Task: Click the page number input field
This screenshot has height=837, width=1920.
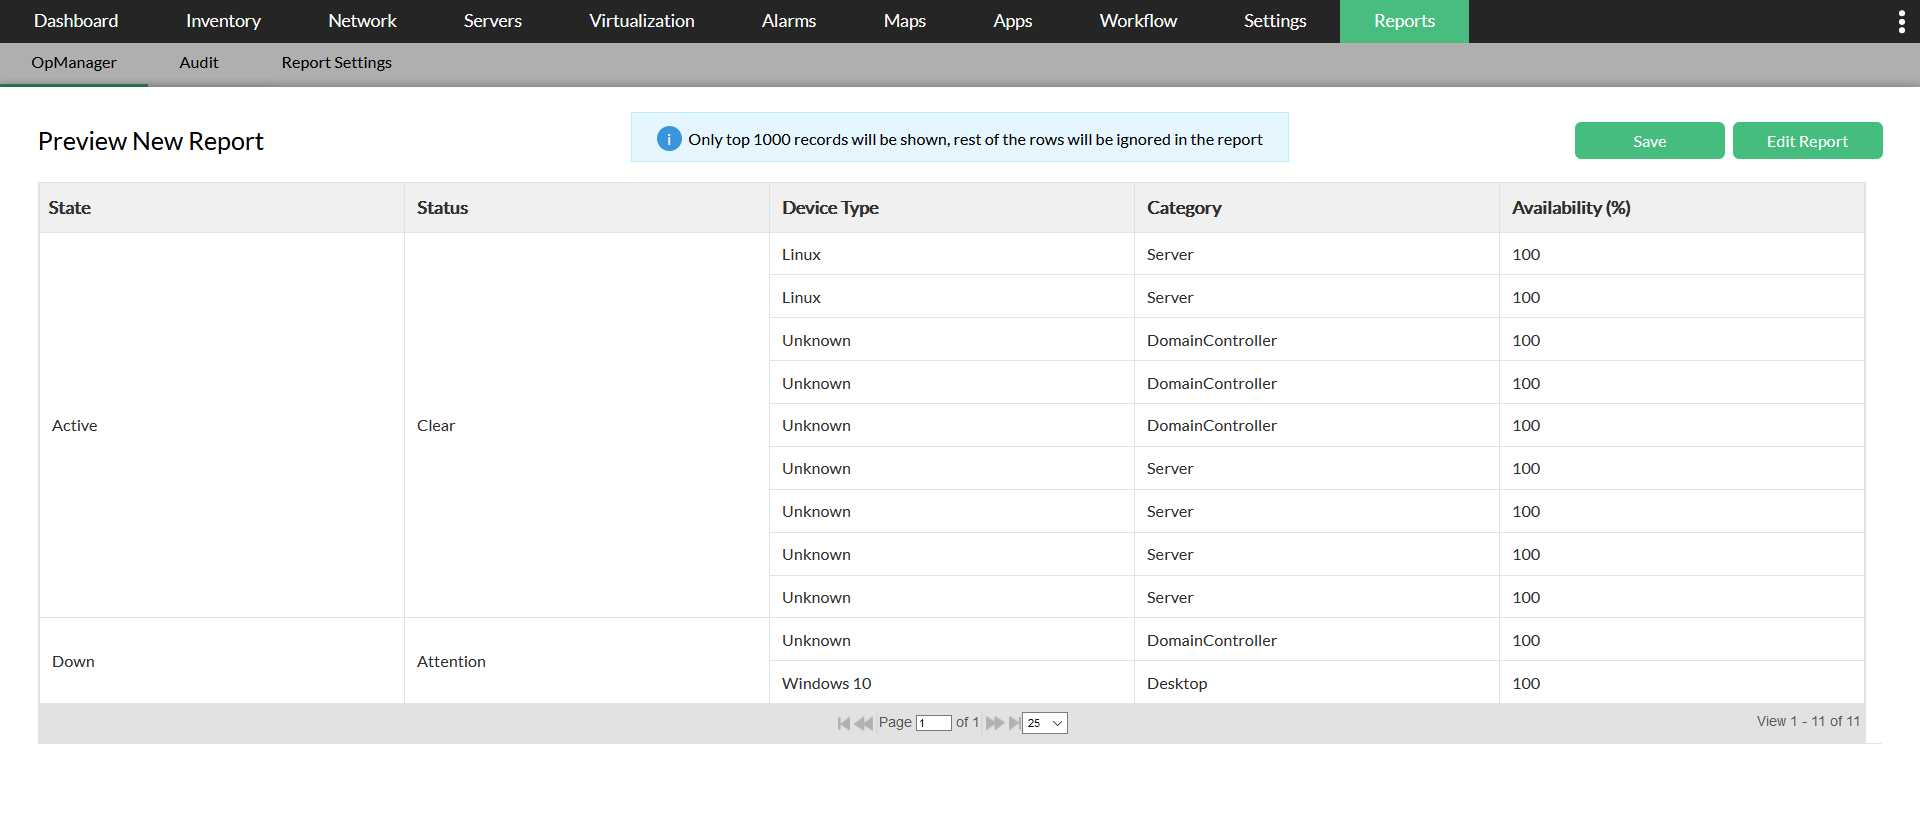Action: pyautogui.click(x=933, y=723)
